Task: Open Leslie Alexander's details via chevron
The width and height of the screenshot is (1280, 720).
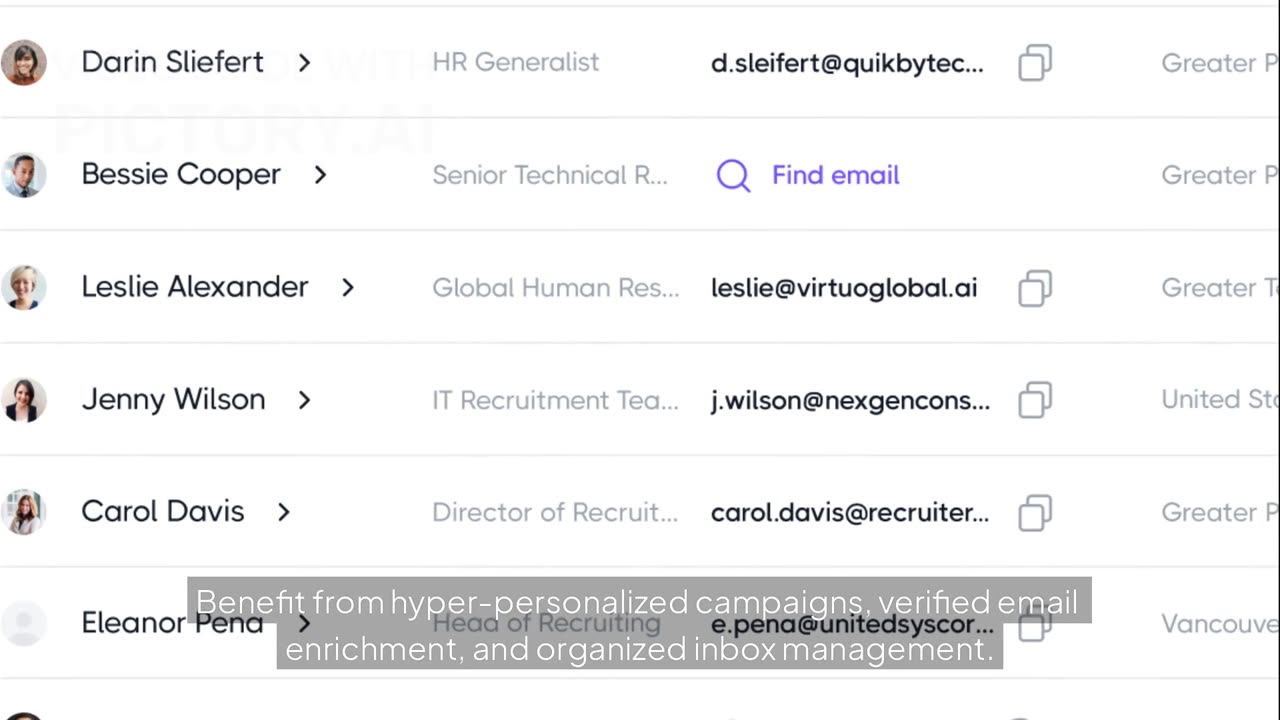Action: point(347,288)
